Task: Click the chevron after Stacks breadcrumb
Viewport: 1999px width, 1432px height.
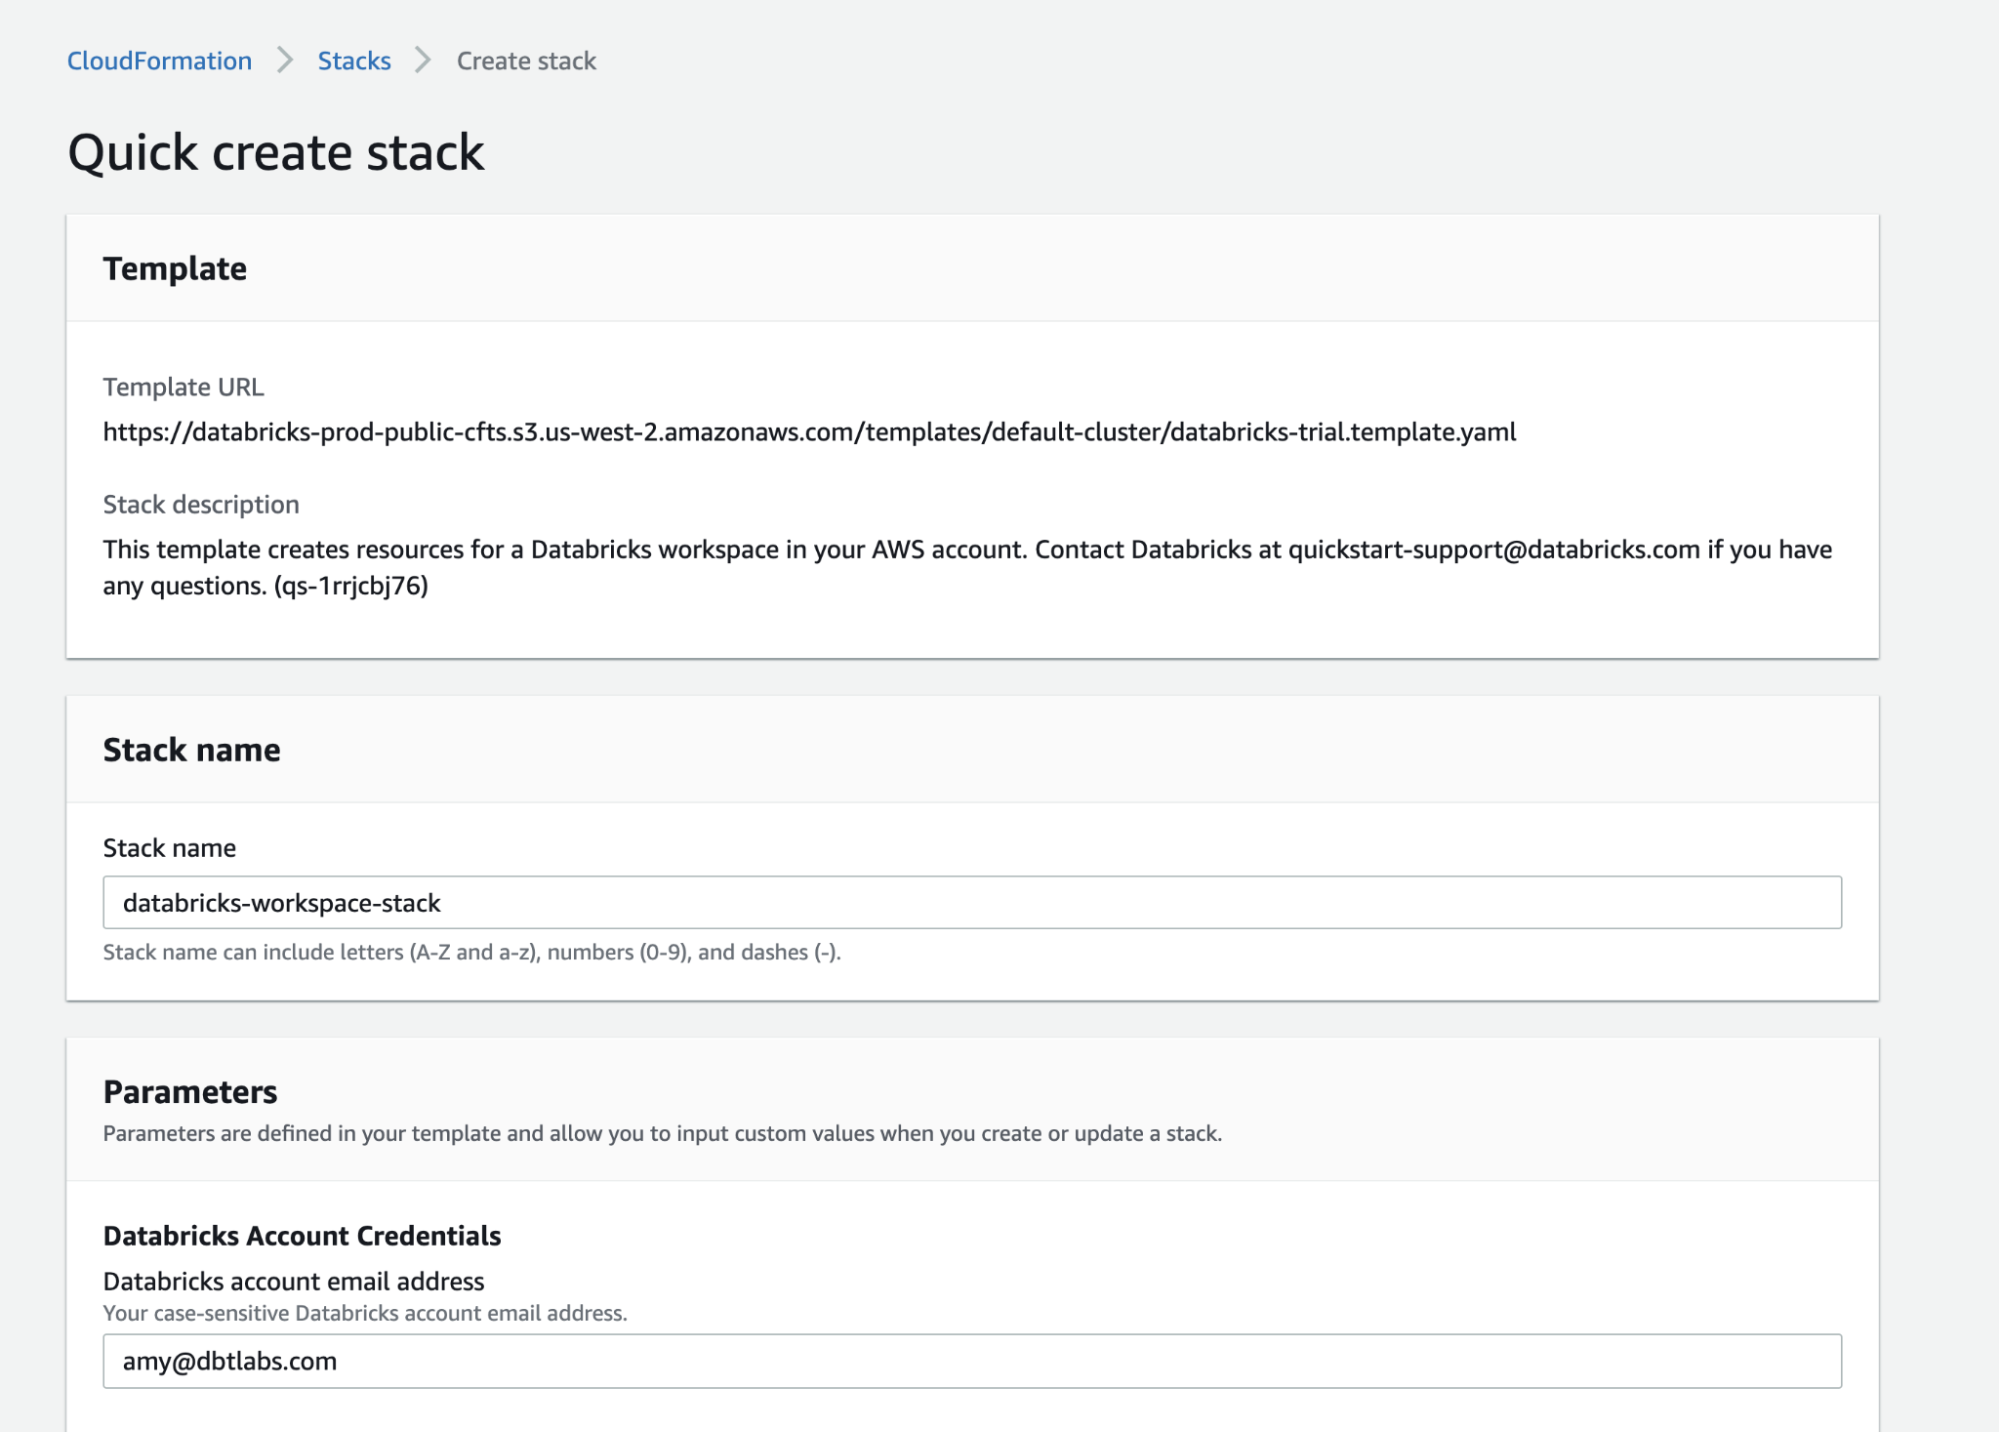Action: pyautogui.click(x=422, y=60)
